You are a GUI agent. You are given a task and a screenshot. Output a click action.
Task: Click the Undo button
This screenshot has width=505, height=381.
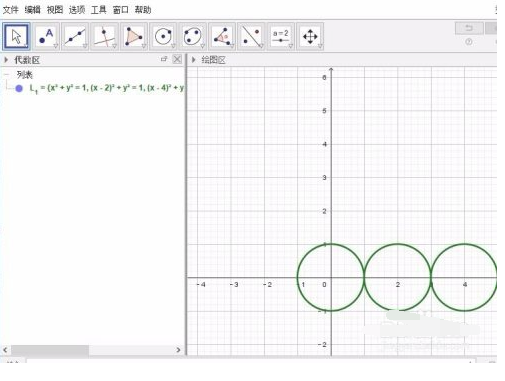(x=469, y=28)
